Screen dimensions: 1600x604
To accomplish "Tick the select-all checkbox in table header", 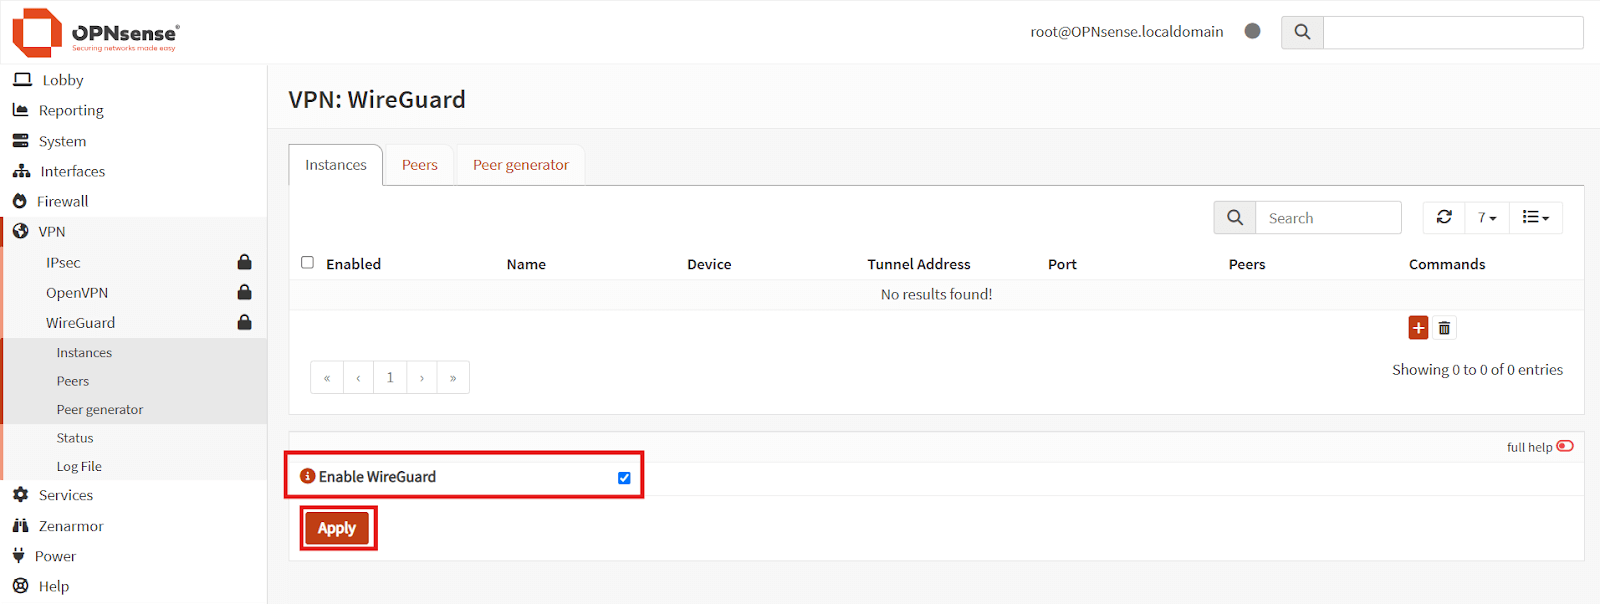I will click(308, 263).
